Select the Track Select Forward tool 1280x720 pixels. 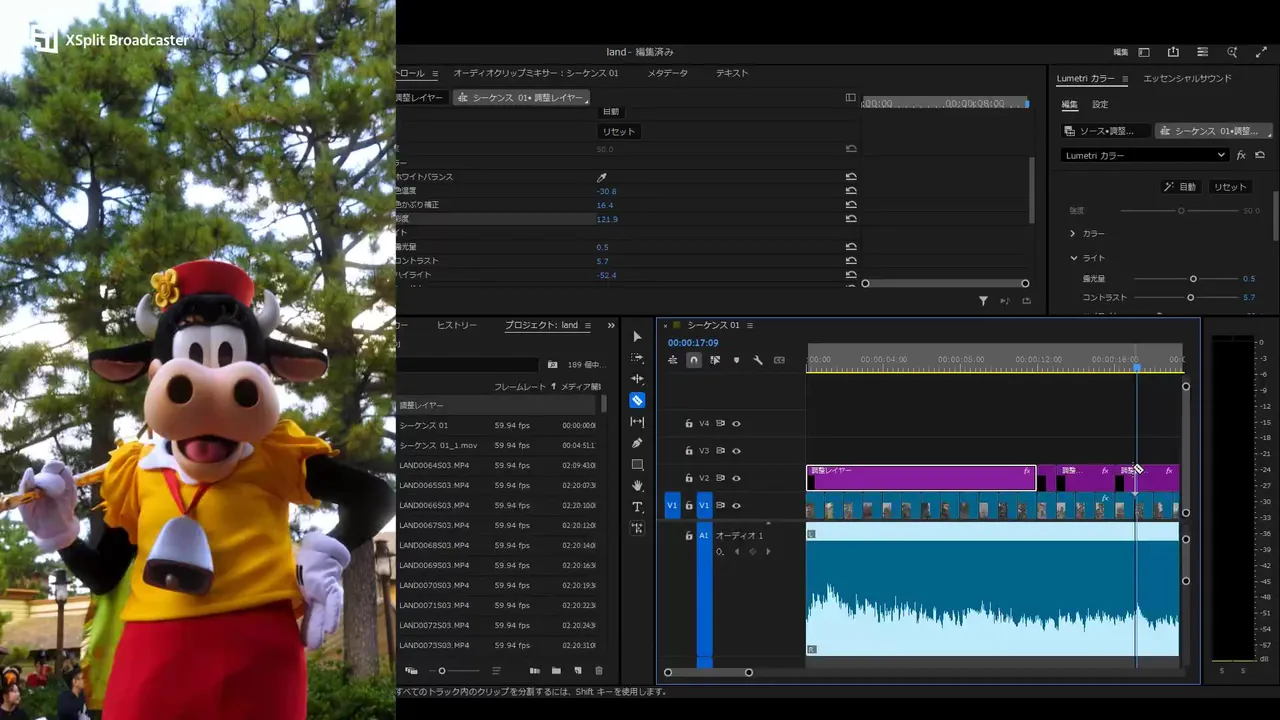point(637,357)
